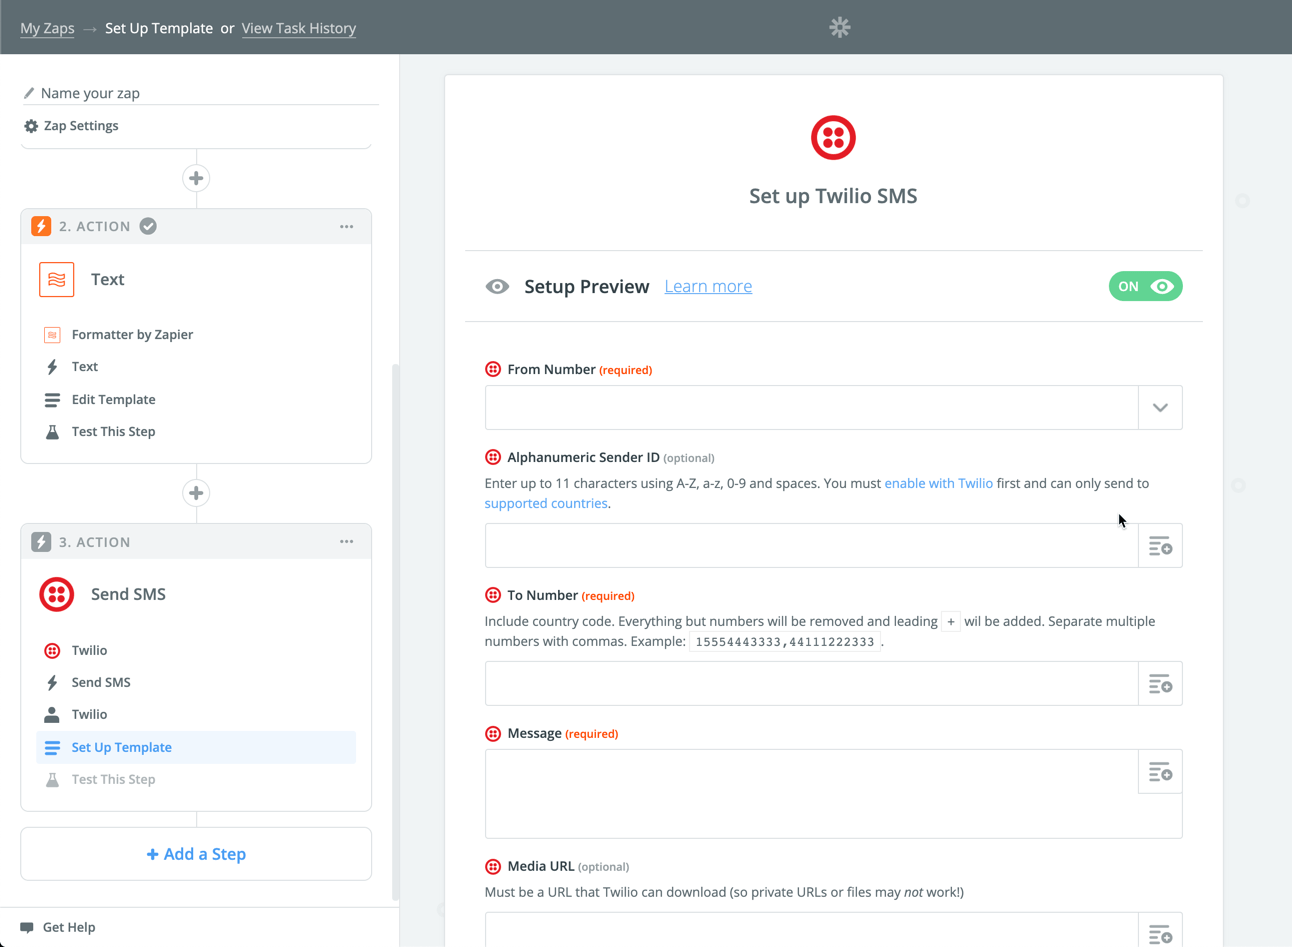Open Test This Step under 2. Action
1292x947 pixels.
tap(196, 432)
